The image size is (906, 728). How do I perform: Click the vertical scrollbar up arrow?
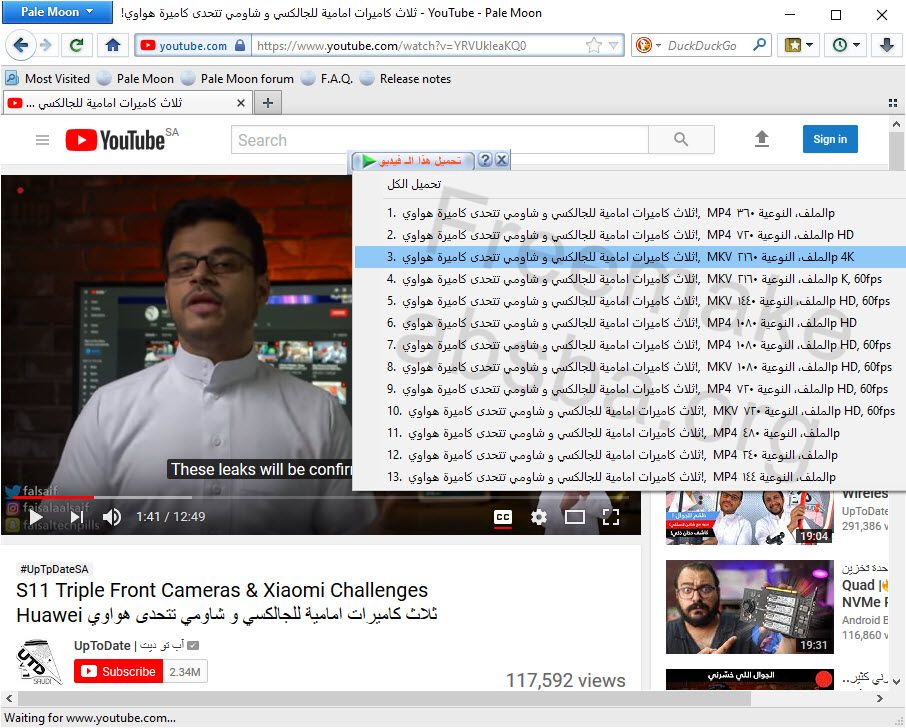896,124
